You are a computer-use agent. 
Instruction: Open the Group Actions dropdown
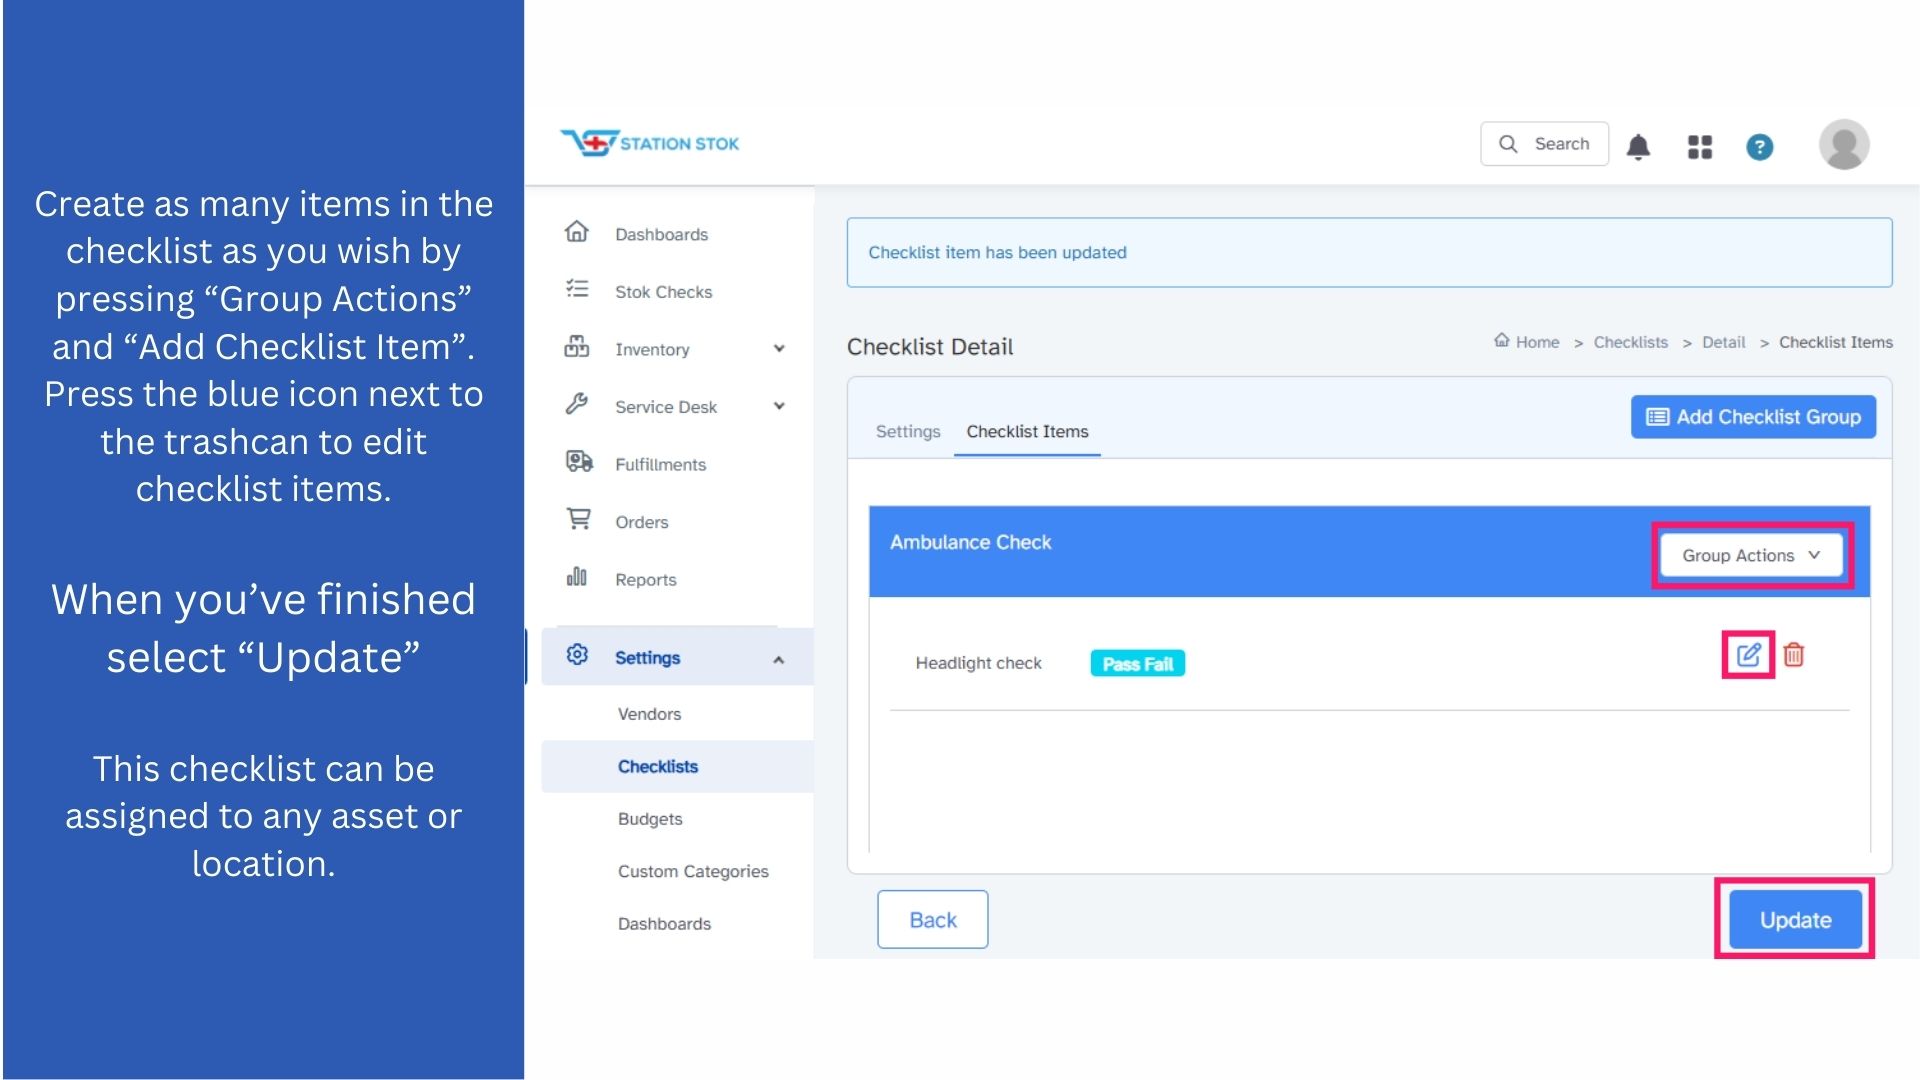(1750, 555)
